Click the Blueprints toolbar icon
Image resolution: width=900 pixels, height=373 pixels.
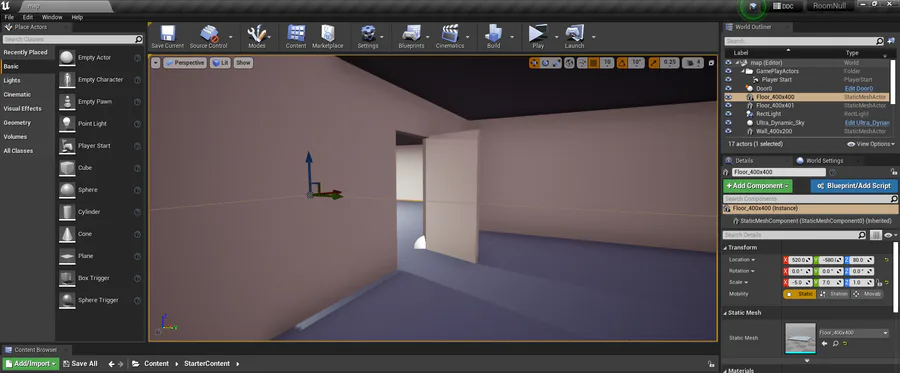pos(412,33)
